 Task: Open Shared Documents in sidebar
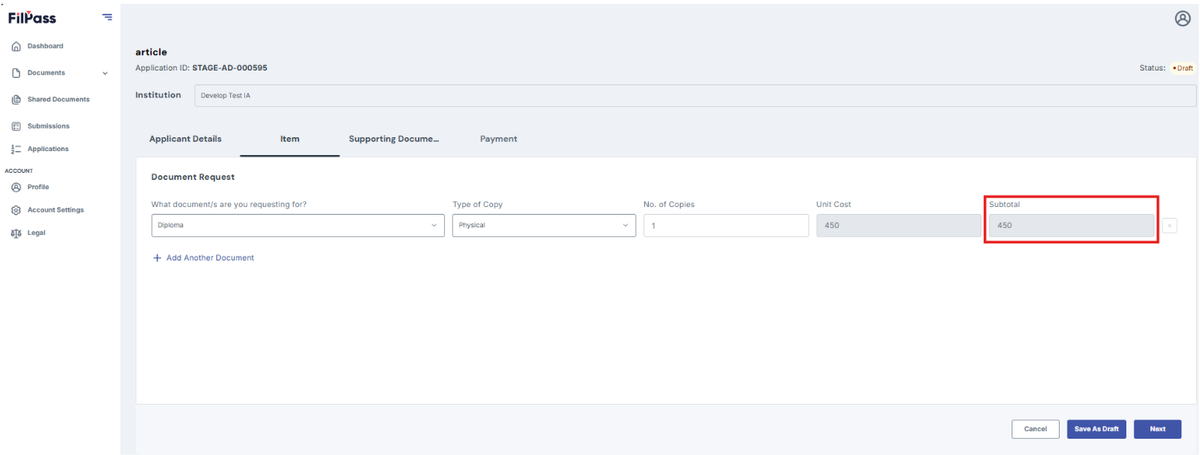[58, 99]
